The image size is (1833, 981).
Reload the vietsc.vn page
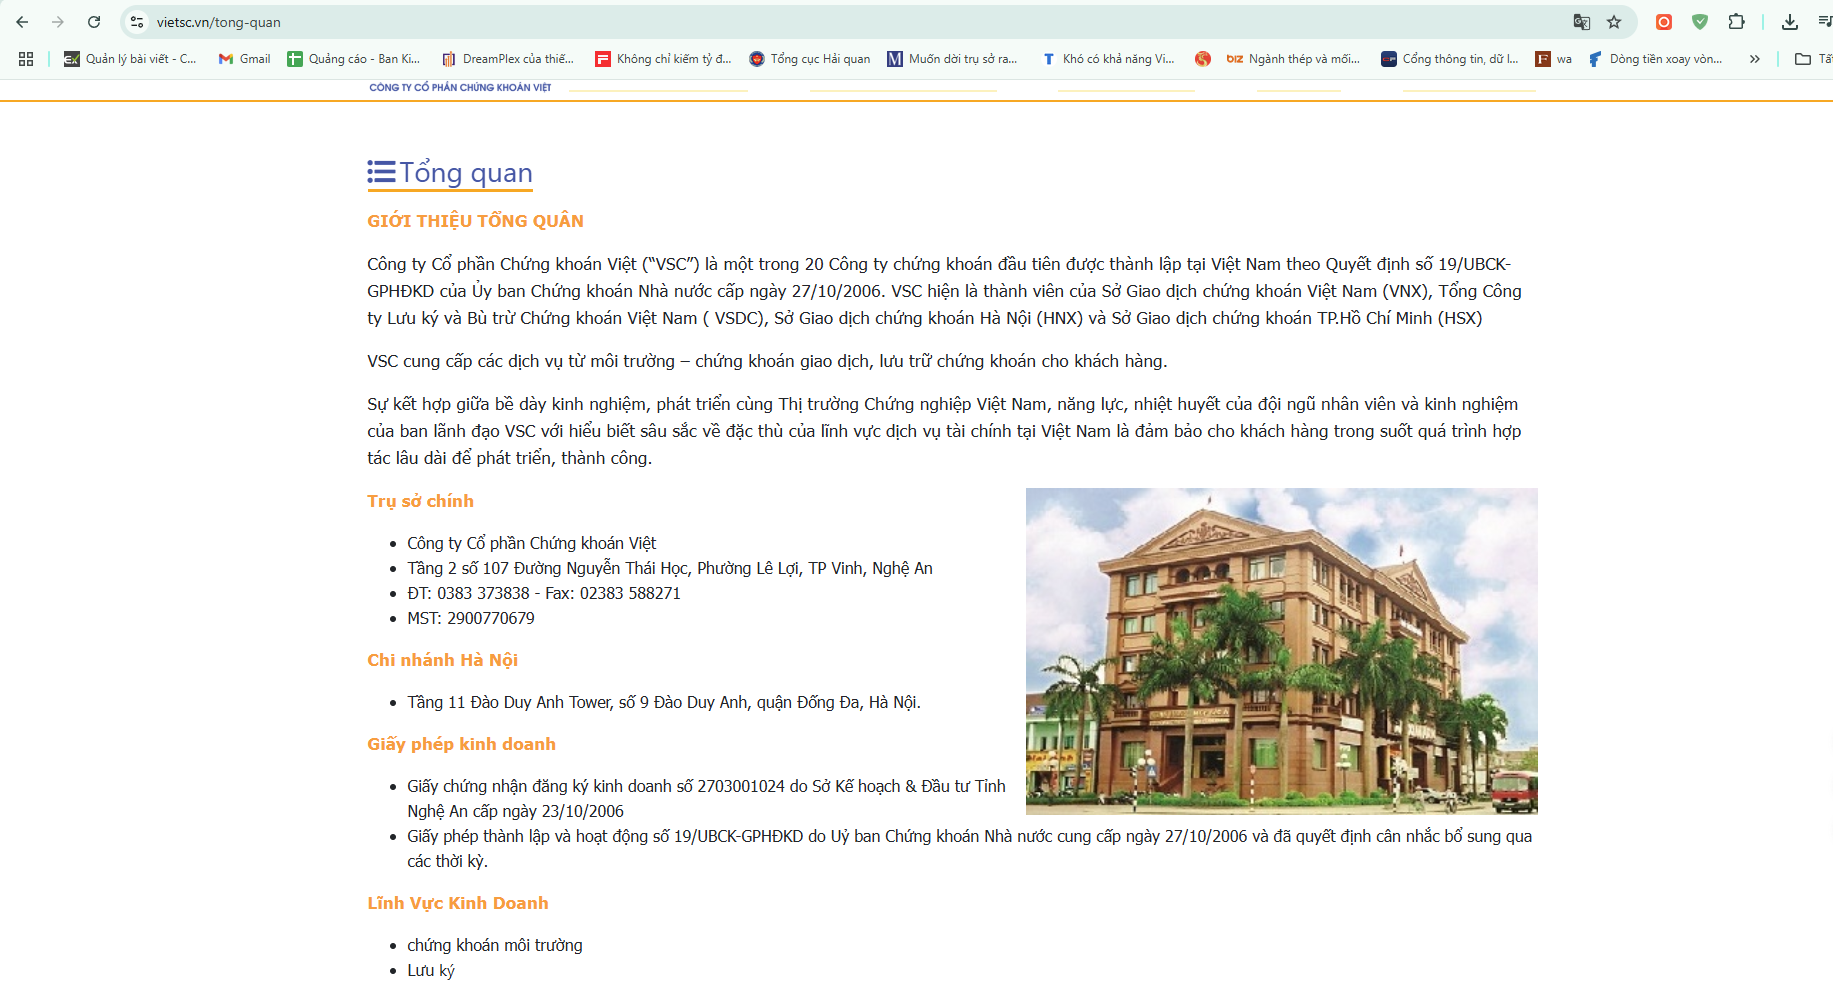tap(94, 22)
